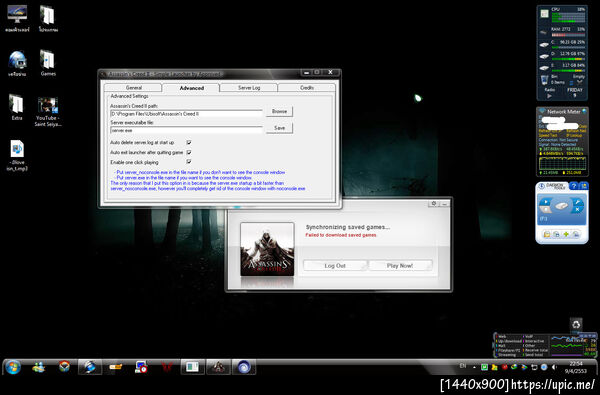The width and height of the screenshot is (600, 395).
Task: Select the Advanced tab
Action: pyautogui.click(x=191, y=88)
